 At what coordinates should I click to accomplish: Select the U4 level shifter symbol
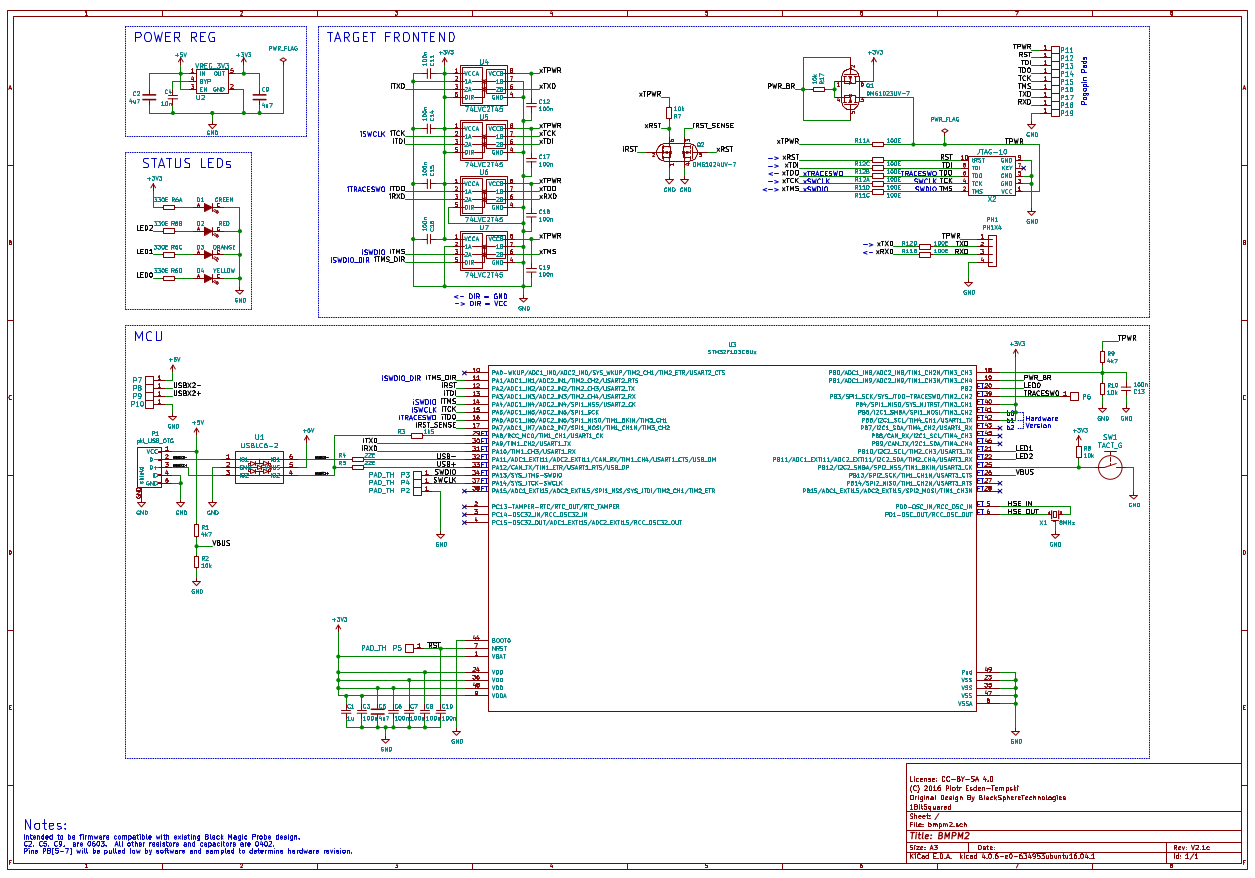coord(484,85)
